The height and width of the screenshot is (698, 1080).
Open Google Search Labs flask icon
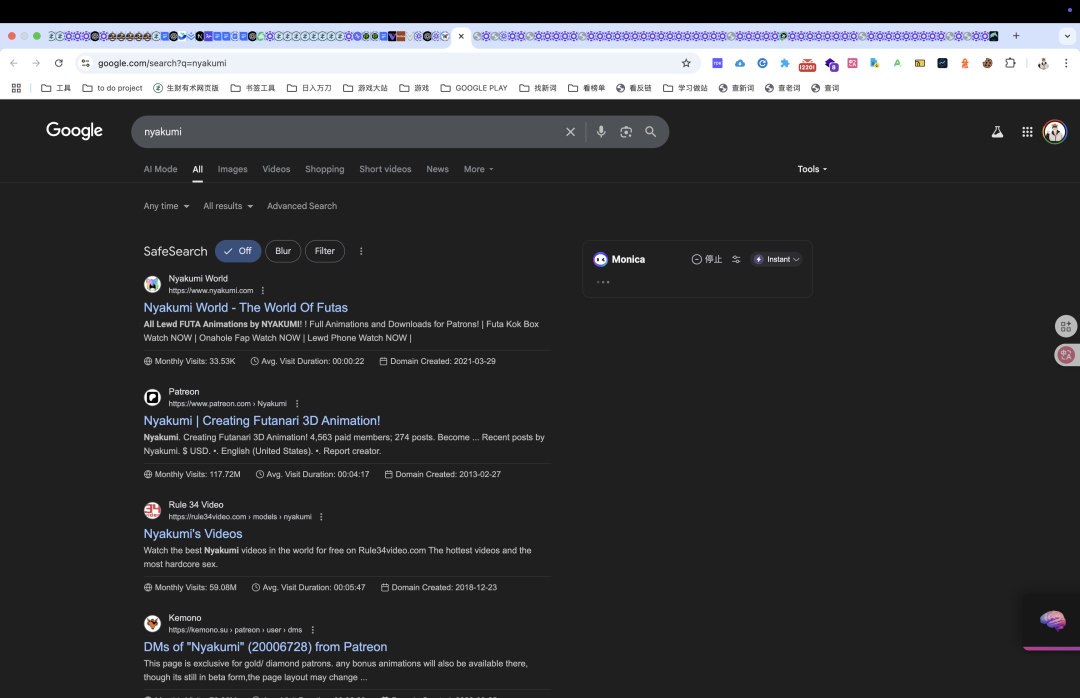tap(997, 132)
